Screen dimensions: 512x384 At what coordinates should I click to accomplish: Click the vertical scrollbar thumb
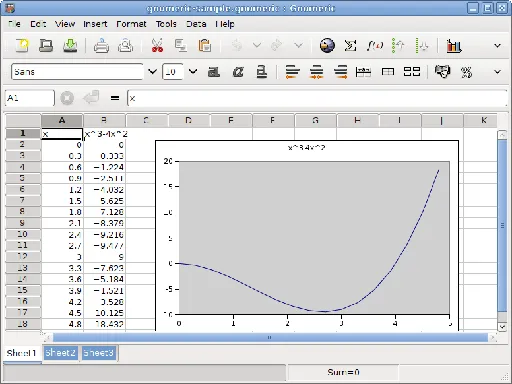pos(502,226)
